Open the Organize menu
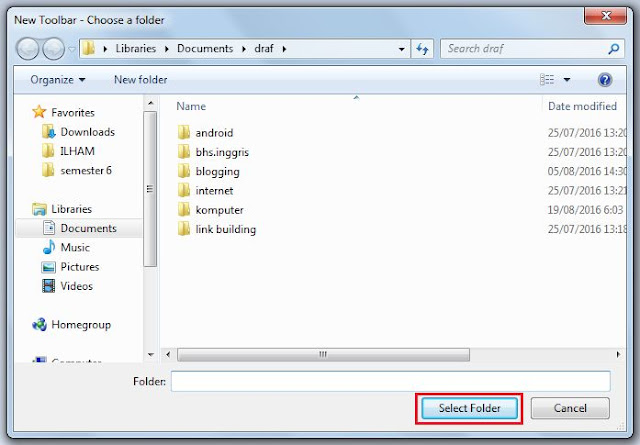This screenshot has height=445, width=640. 58,80
